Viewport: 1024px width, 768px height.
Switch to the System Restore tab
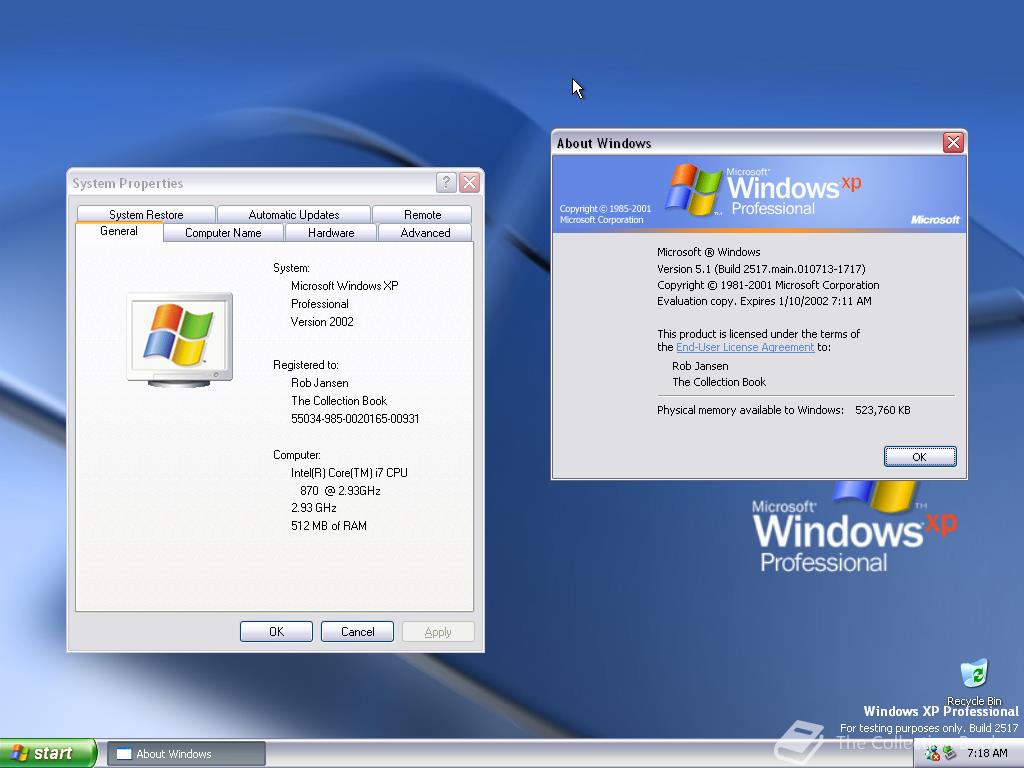(x=146, y=214)
